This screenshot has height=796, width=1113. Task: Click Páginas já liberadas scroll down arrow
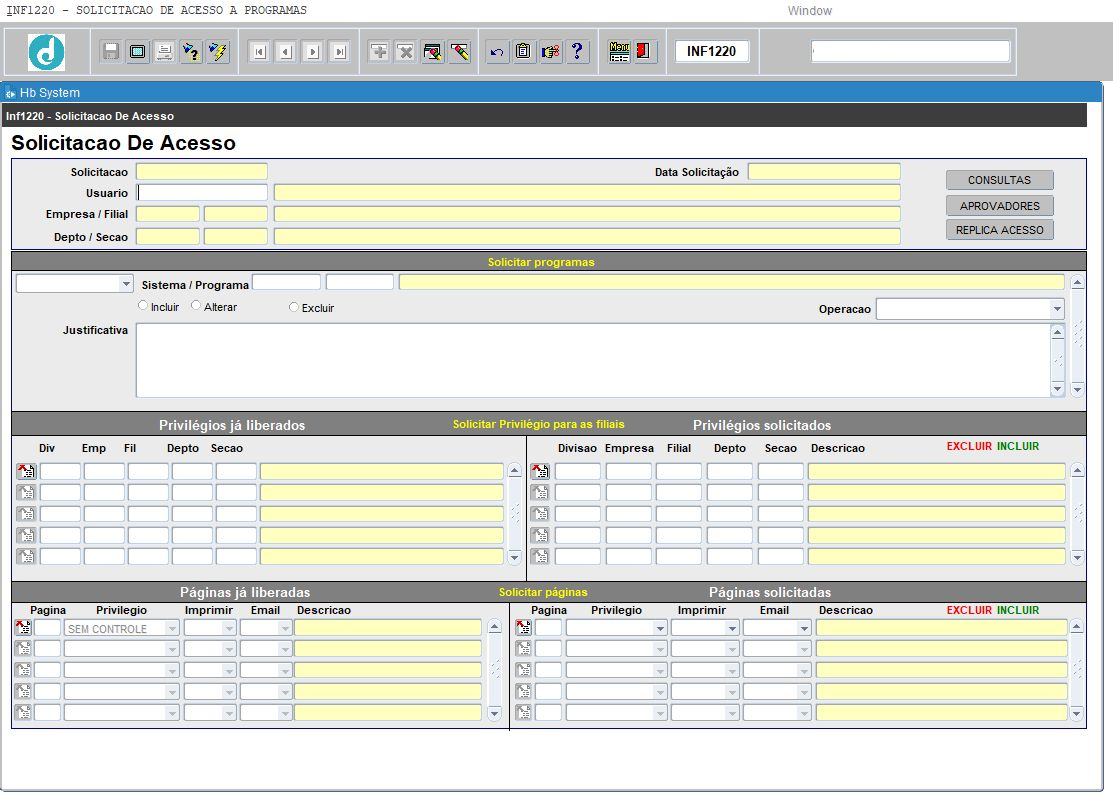coord(495,713)
